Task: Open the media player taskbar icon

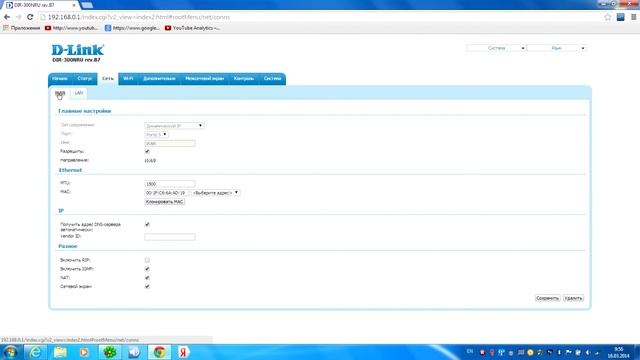Action: tap(84, 352)
